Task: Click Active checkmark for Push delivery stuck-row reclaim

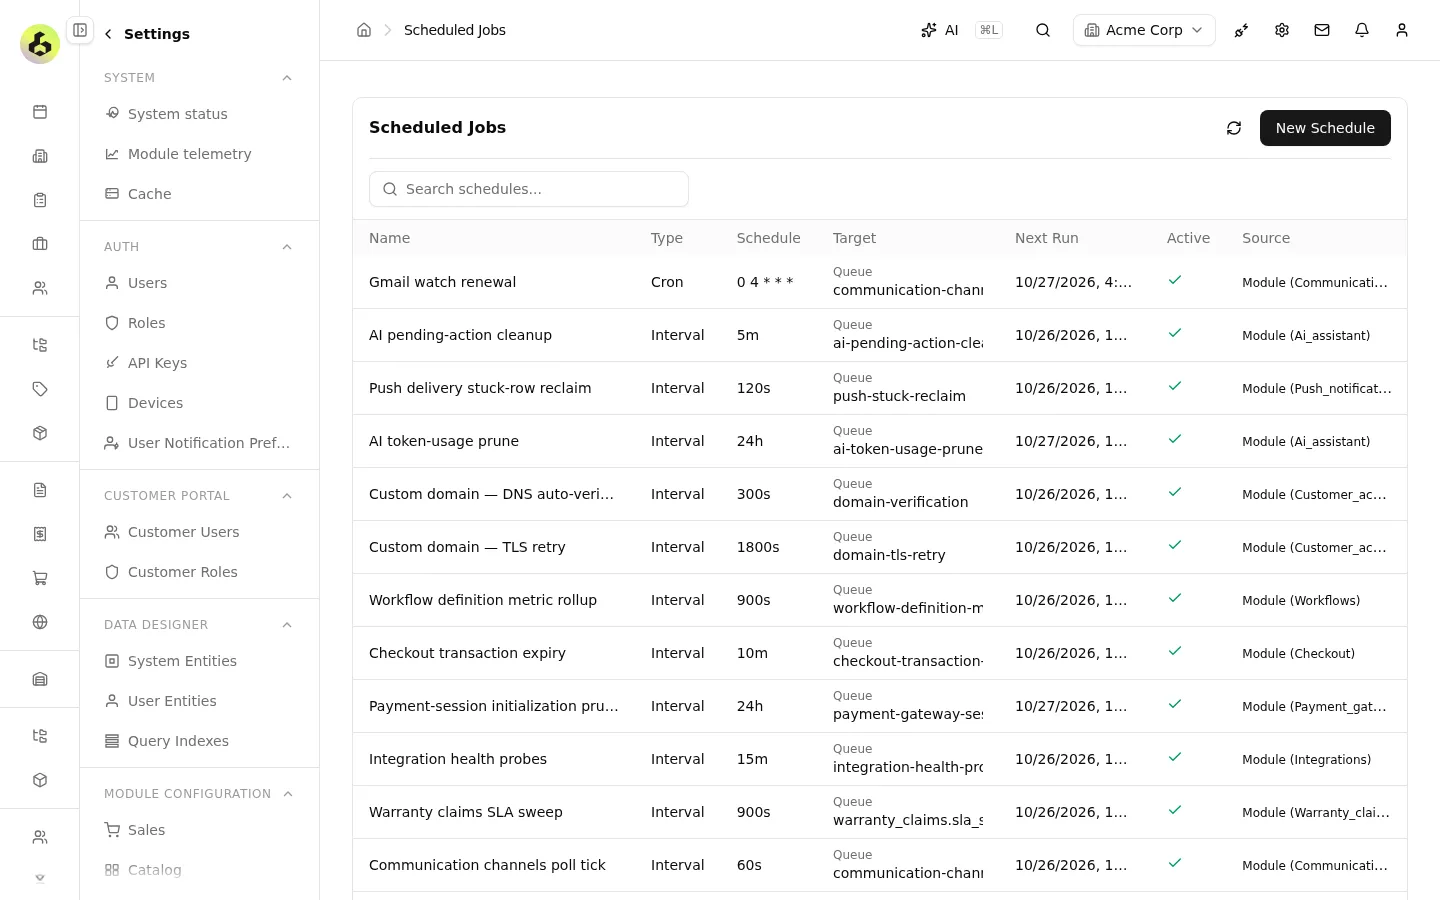Action: coord(1175,386)
